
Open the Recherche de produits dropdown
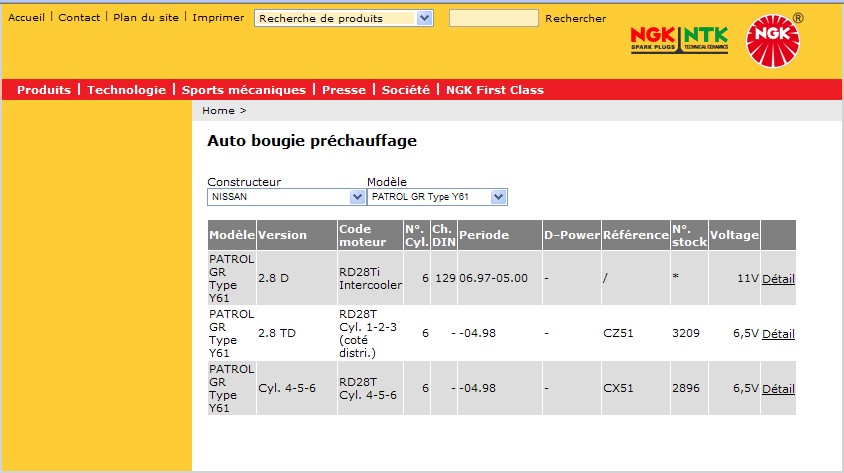coord(343,18)
